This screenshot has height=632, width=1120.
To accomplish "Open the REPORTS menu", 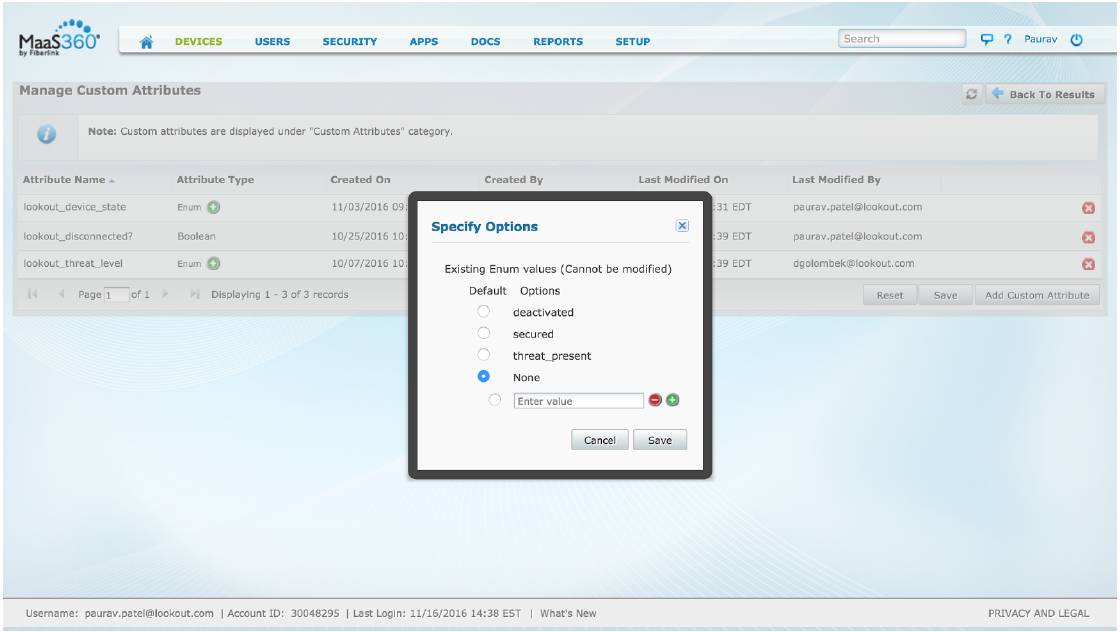I will pos(558,42).
